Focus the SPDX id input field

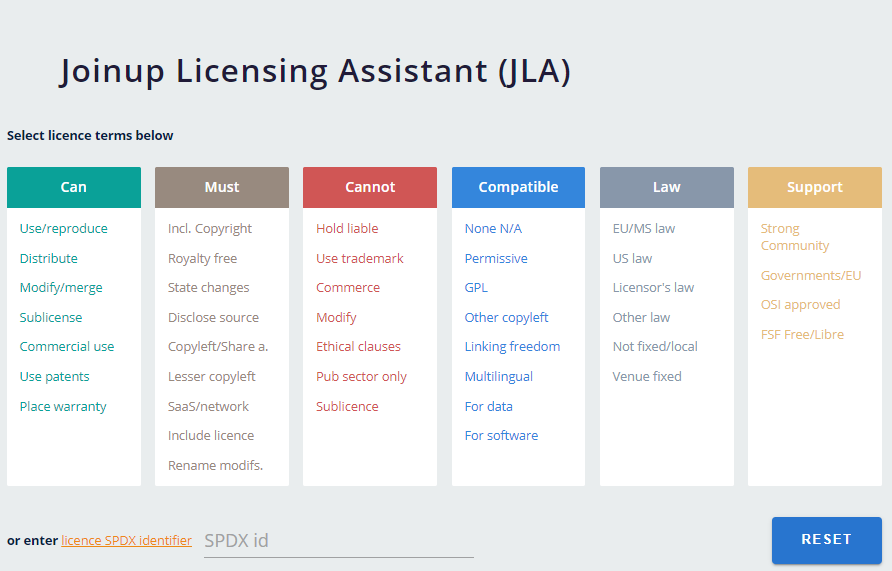coord(338,541)
